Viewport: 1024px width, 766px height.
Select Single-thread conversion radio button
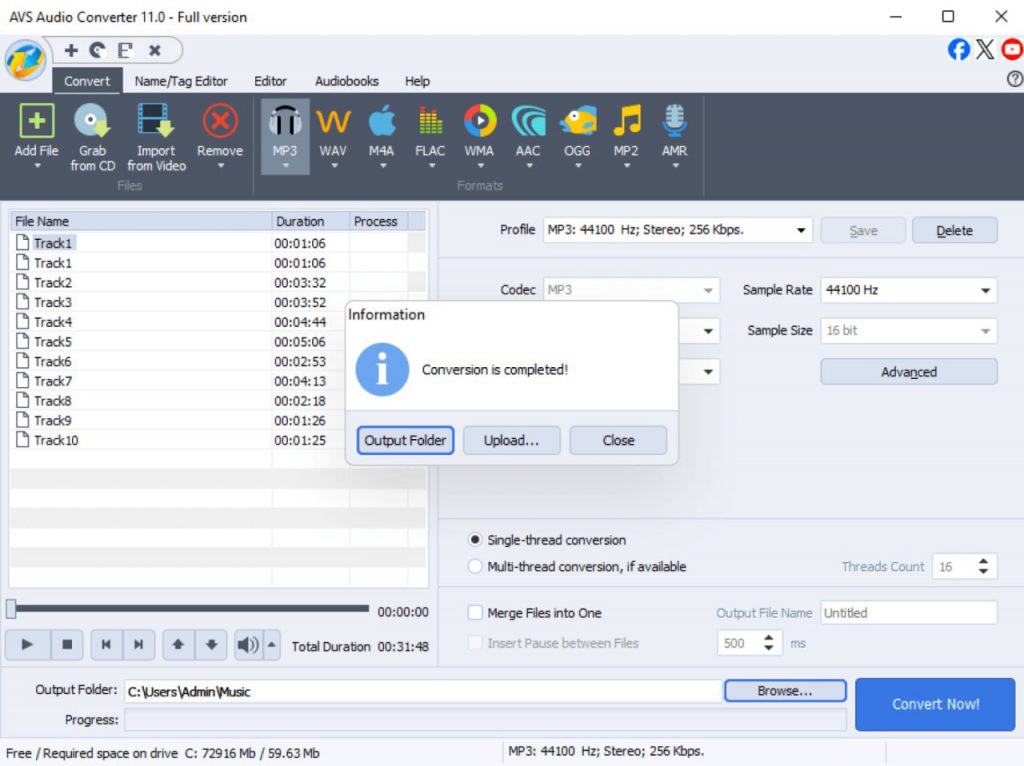(476, 540)
